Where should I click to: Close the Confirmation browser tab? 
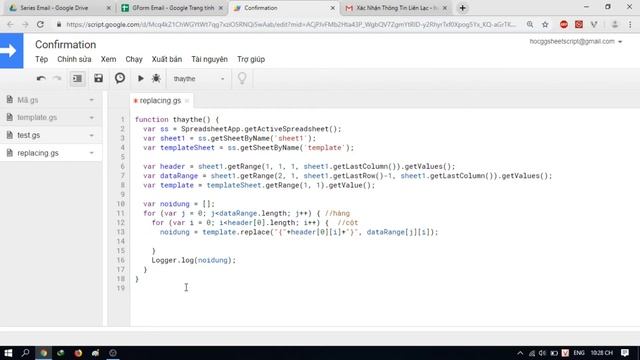[333, 8]
